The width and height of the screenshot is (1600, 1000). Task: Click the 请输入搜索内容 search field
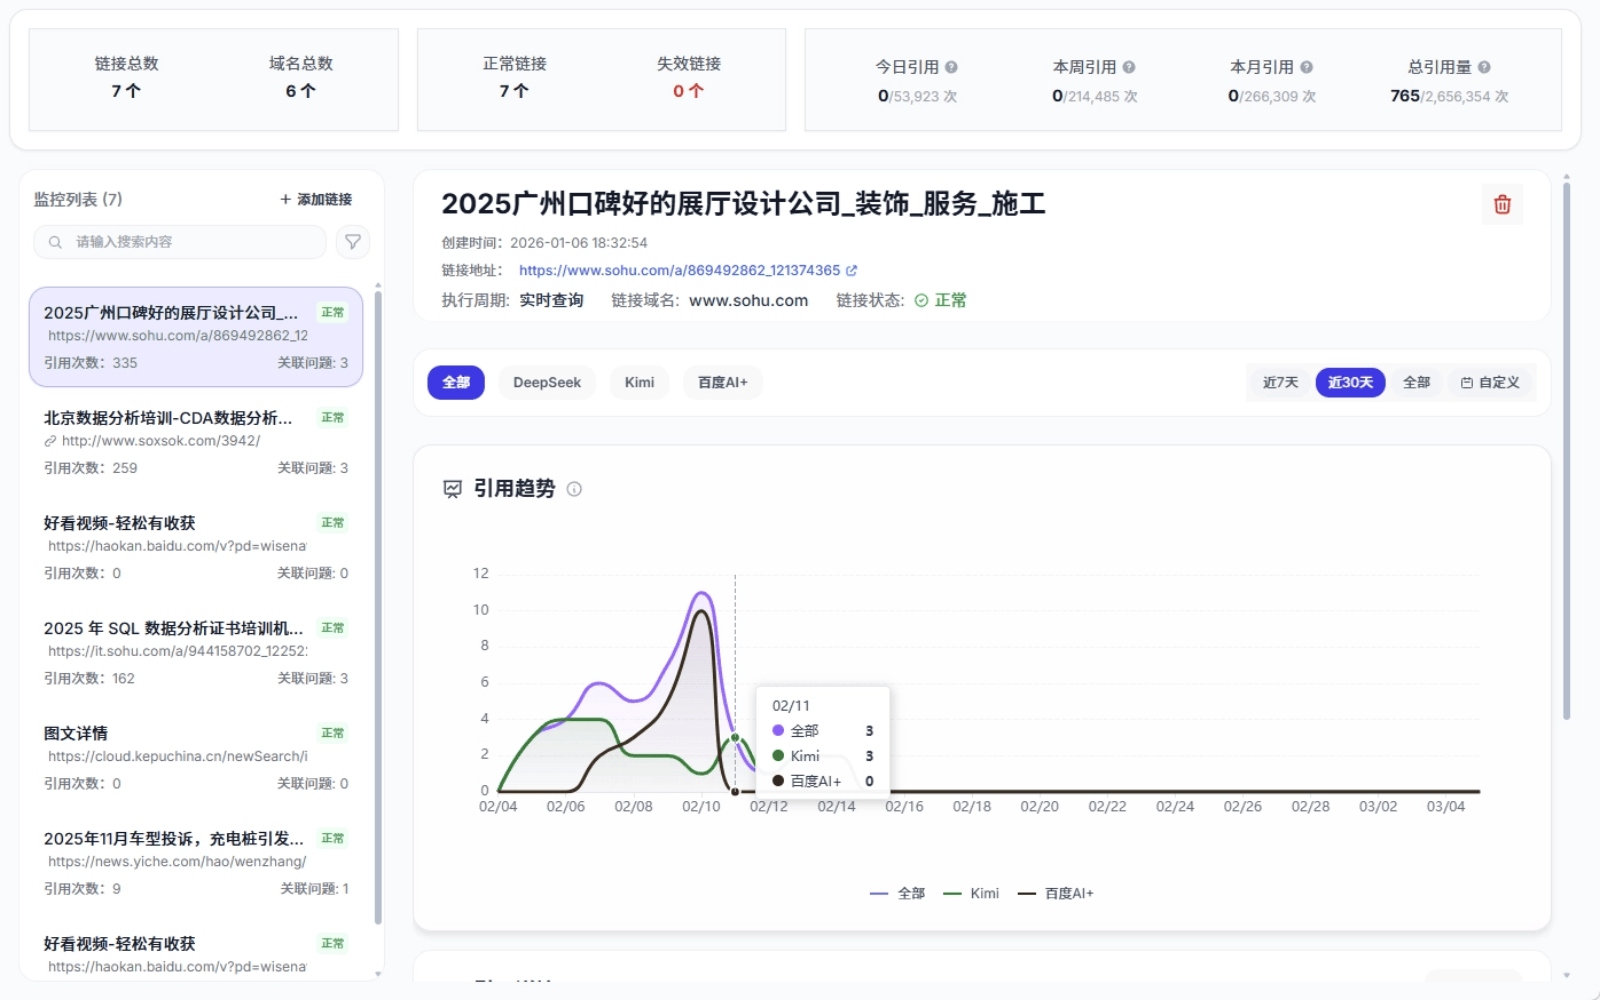pyautogui.click(x=180, y=241)
